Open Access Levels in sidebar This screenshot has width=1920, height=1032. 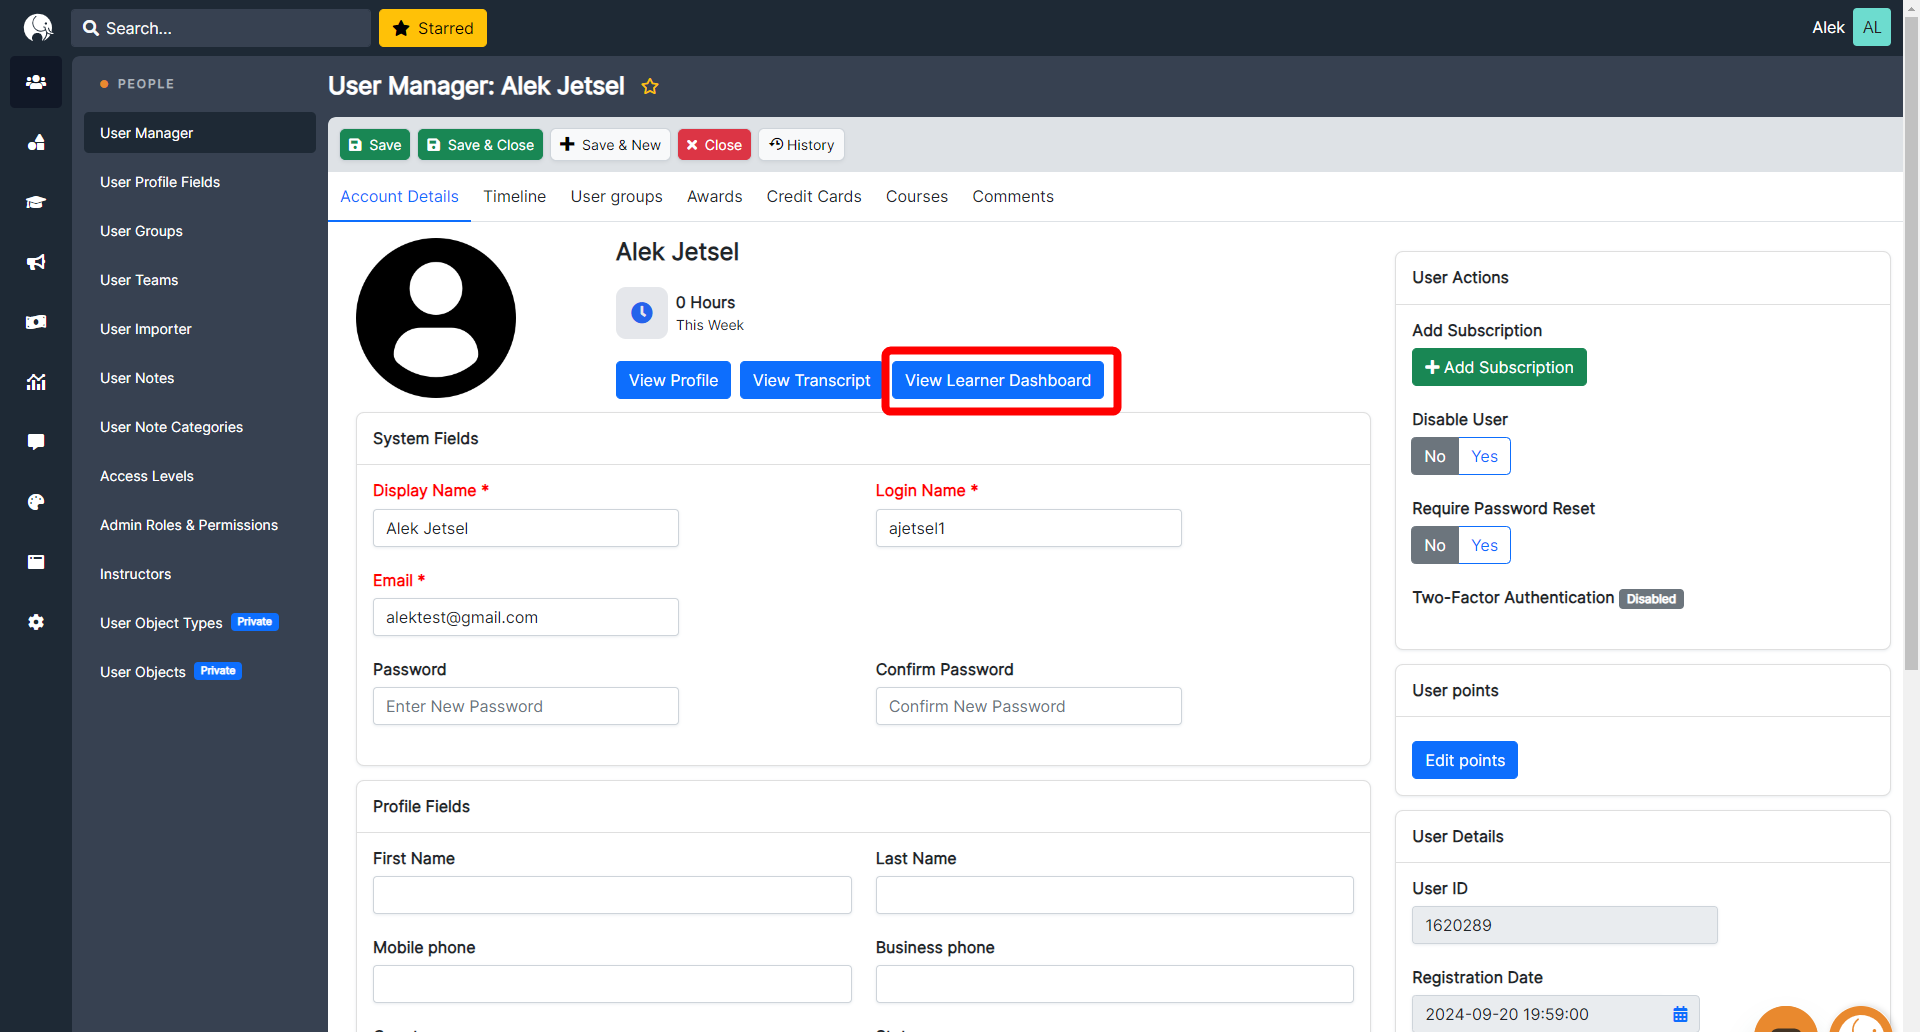pyautogui.click(x=200, y=476)
